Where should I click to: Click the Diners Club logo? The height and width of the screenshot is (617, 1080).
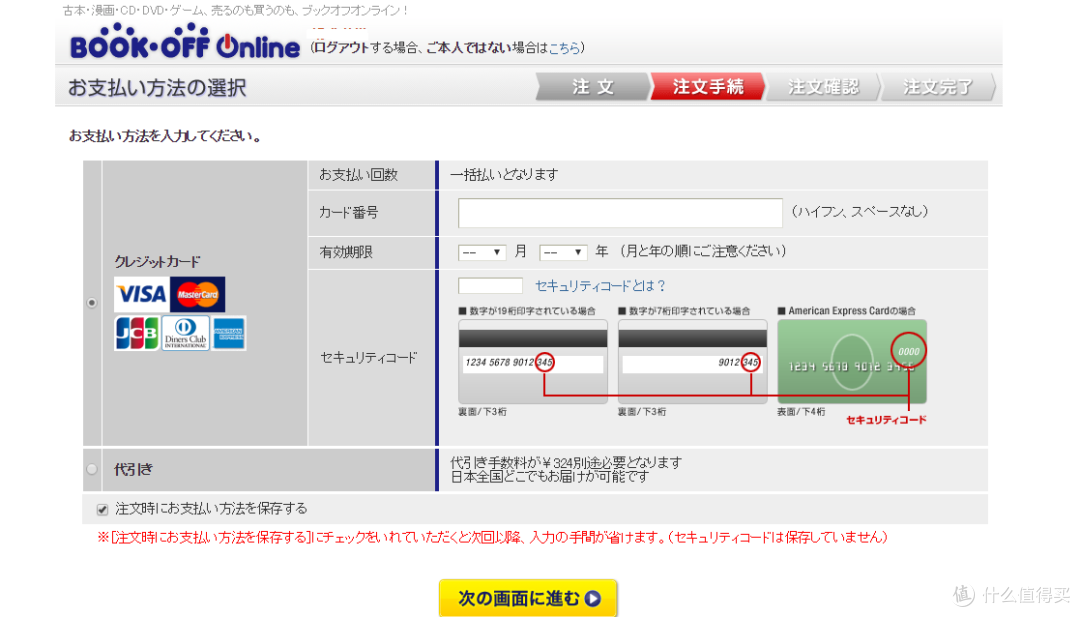[185, 333]
